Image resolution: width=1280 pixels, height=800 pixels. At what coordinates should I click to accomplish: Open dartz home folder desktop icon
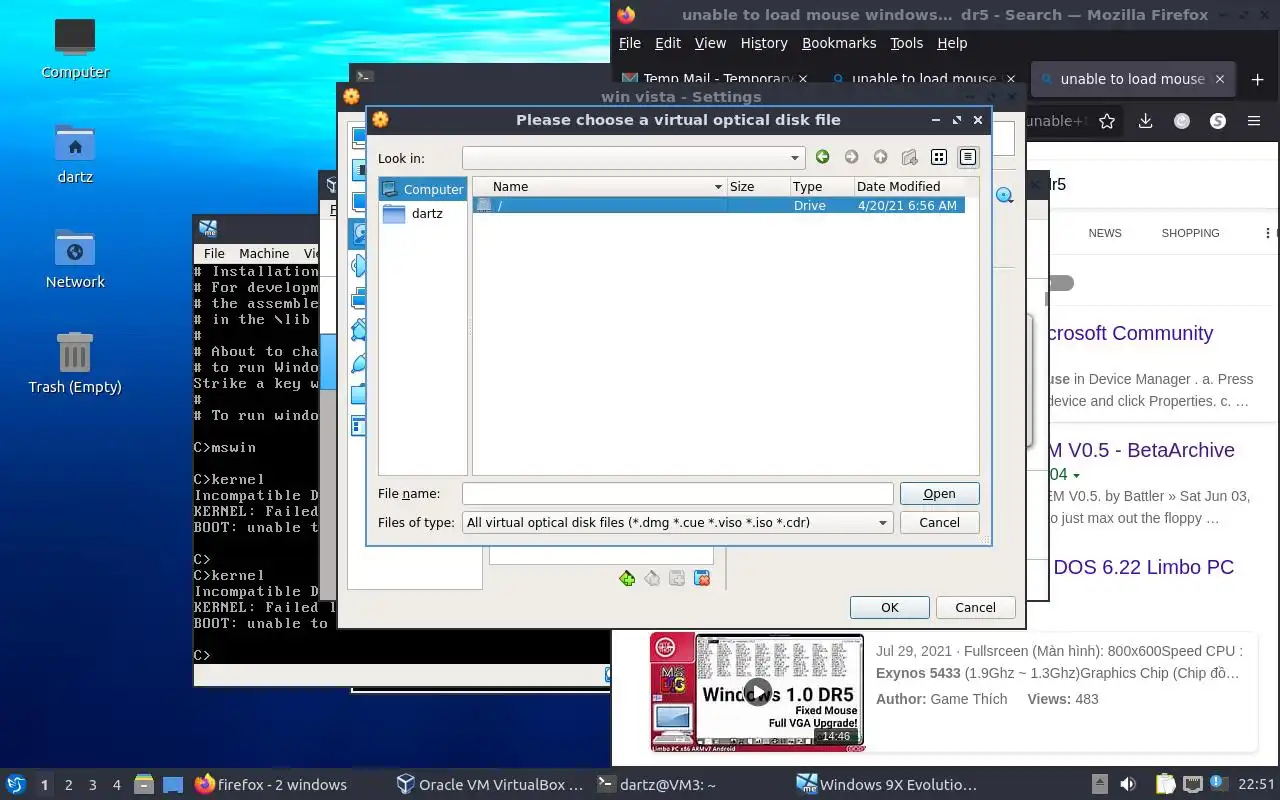click(x=75, y=154)
